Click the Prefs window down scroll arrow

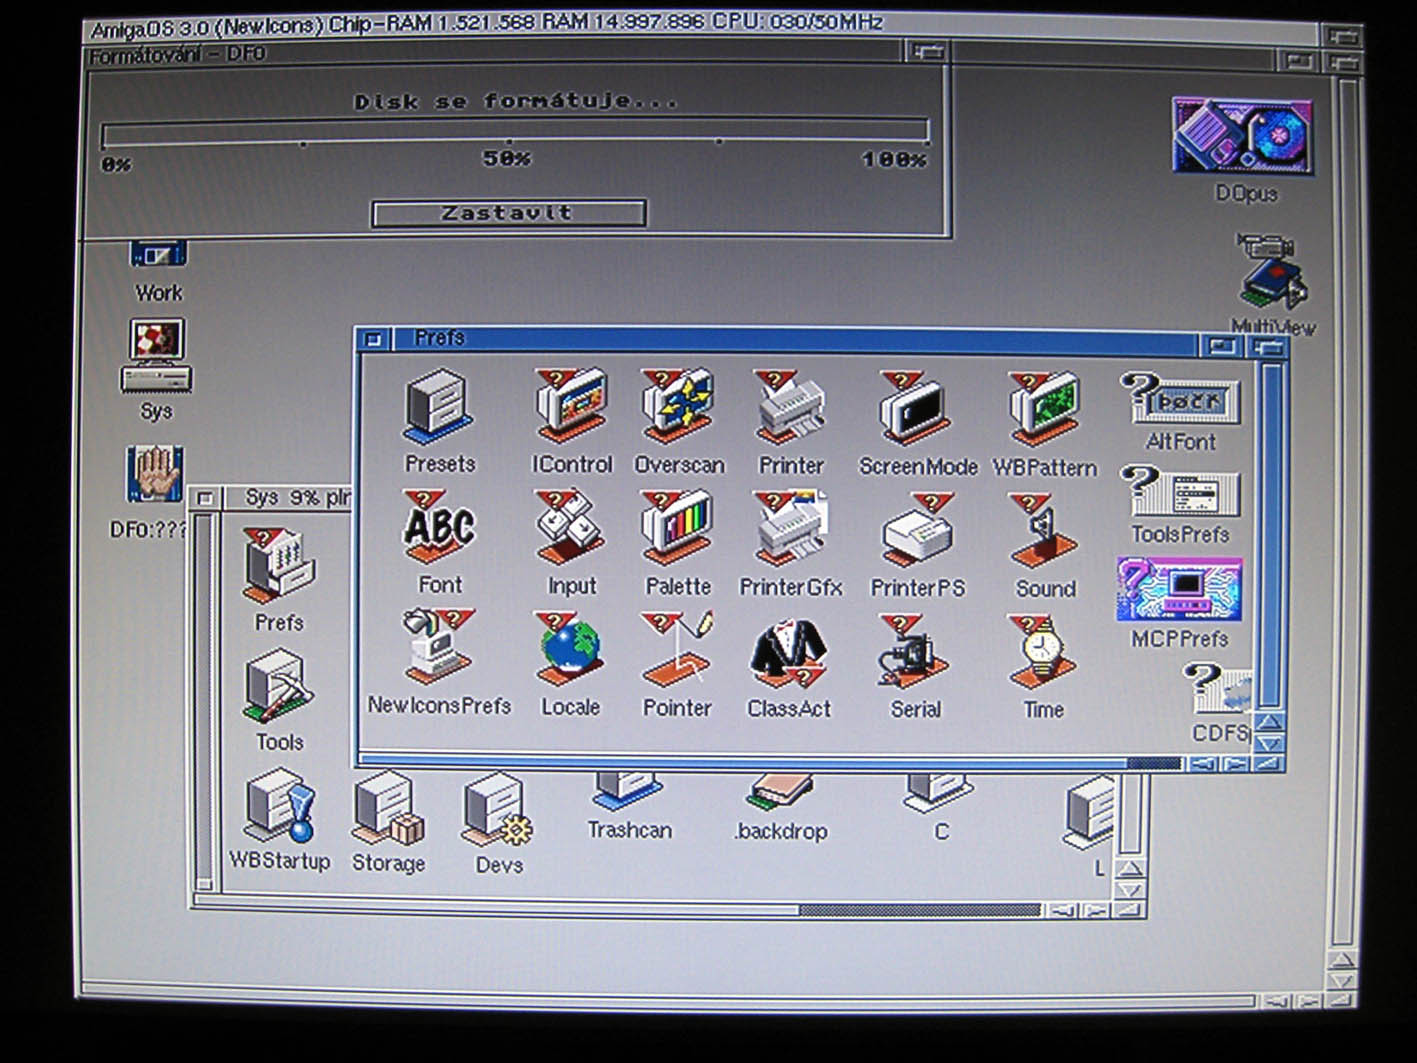(1269, 744)
